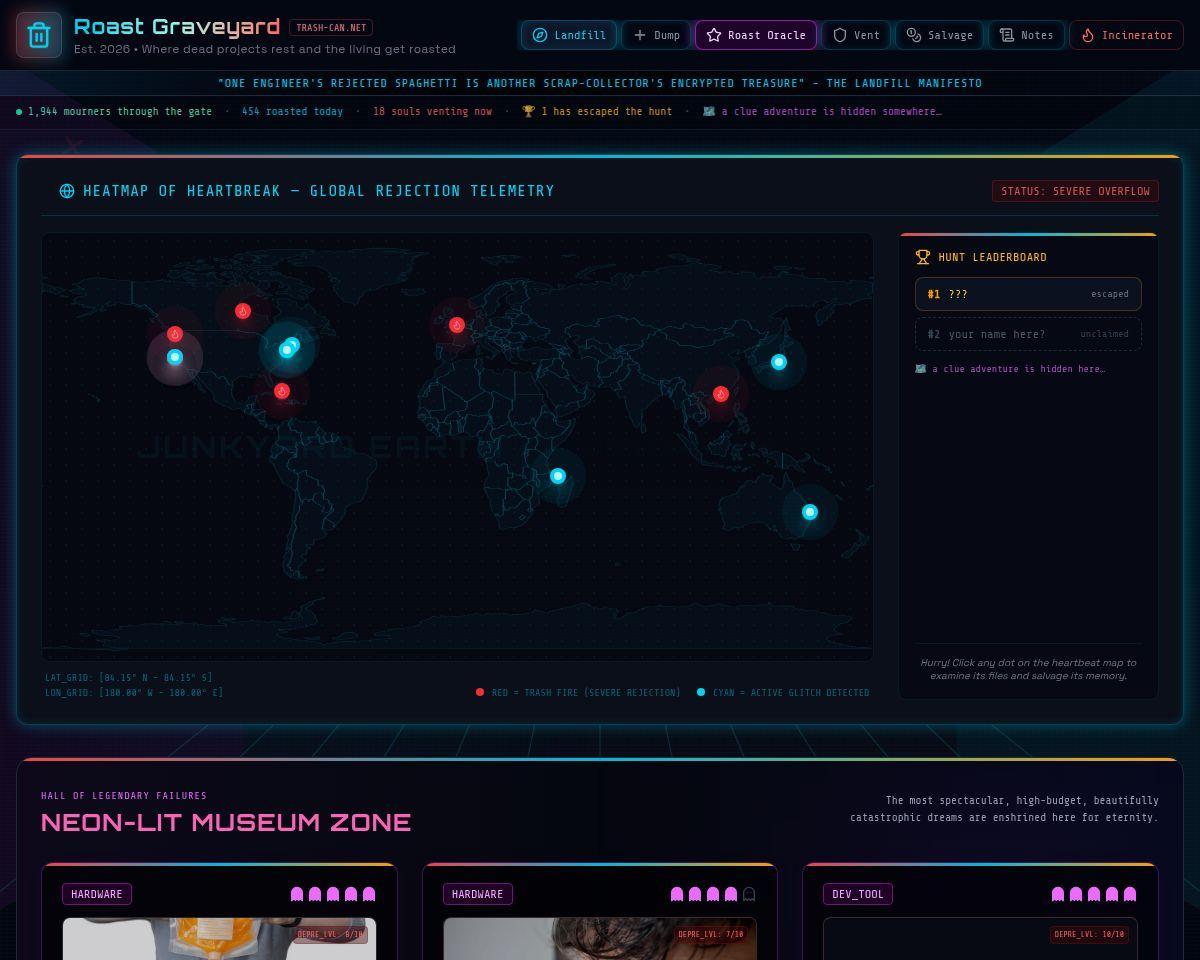The height and width of the screenshot is (960, 1200).
Task: Select the red fire dot over Europe
Action: [457, 325]
